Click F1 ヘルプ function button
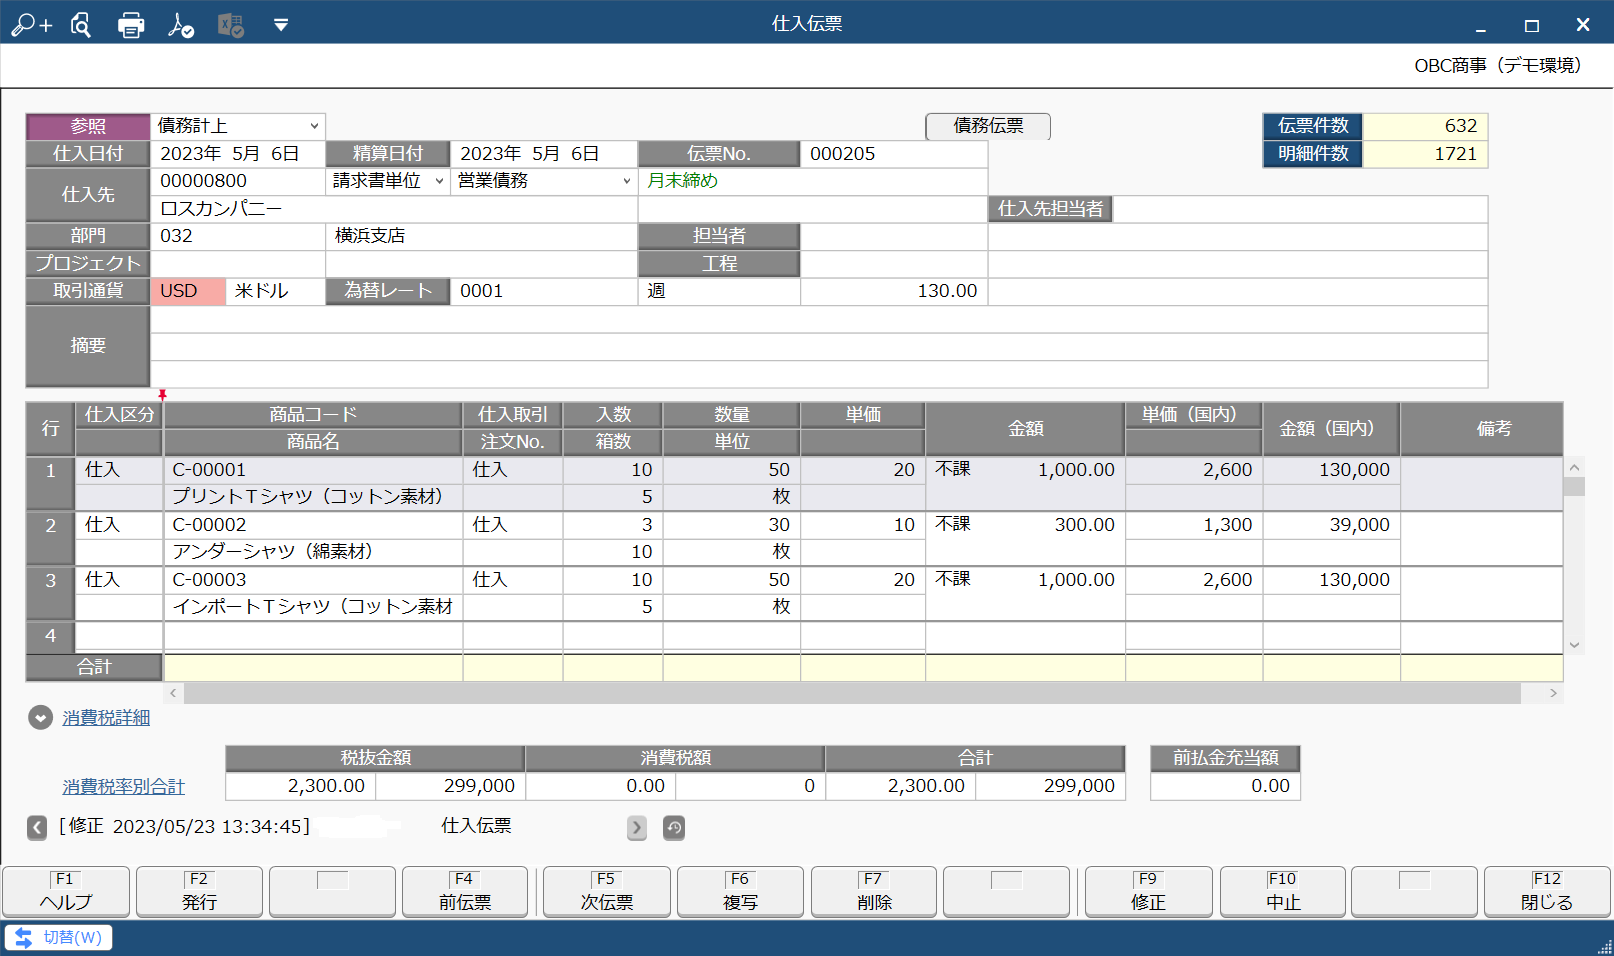Viewport: 1614px width, 956px height. (x=66, y=891)
